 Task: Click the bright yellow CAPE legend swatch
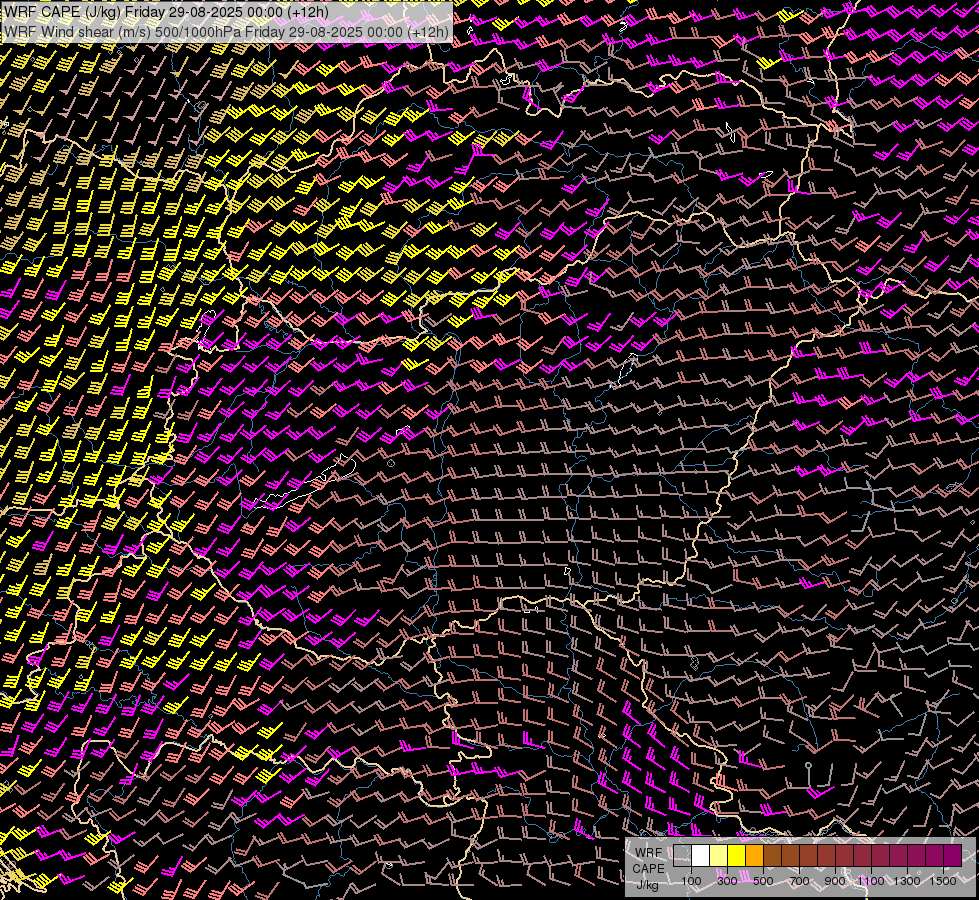(x=737, y=856)
